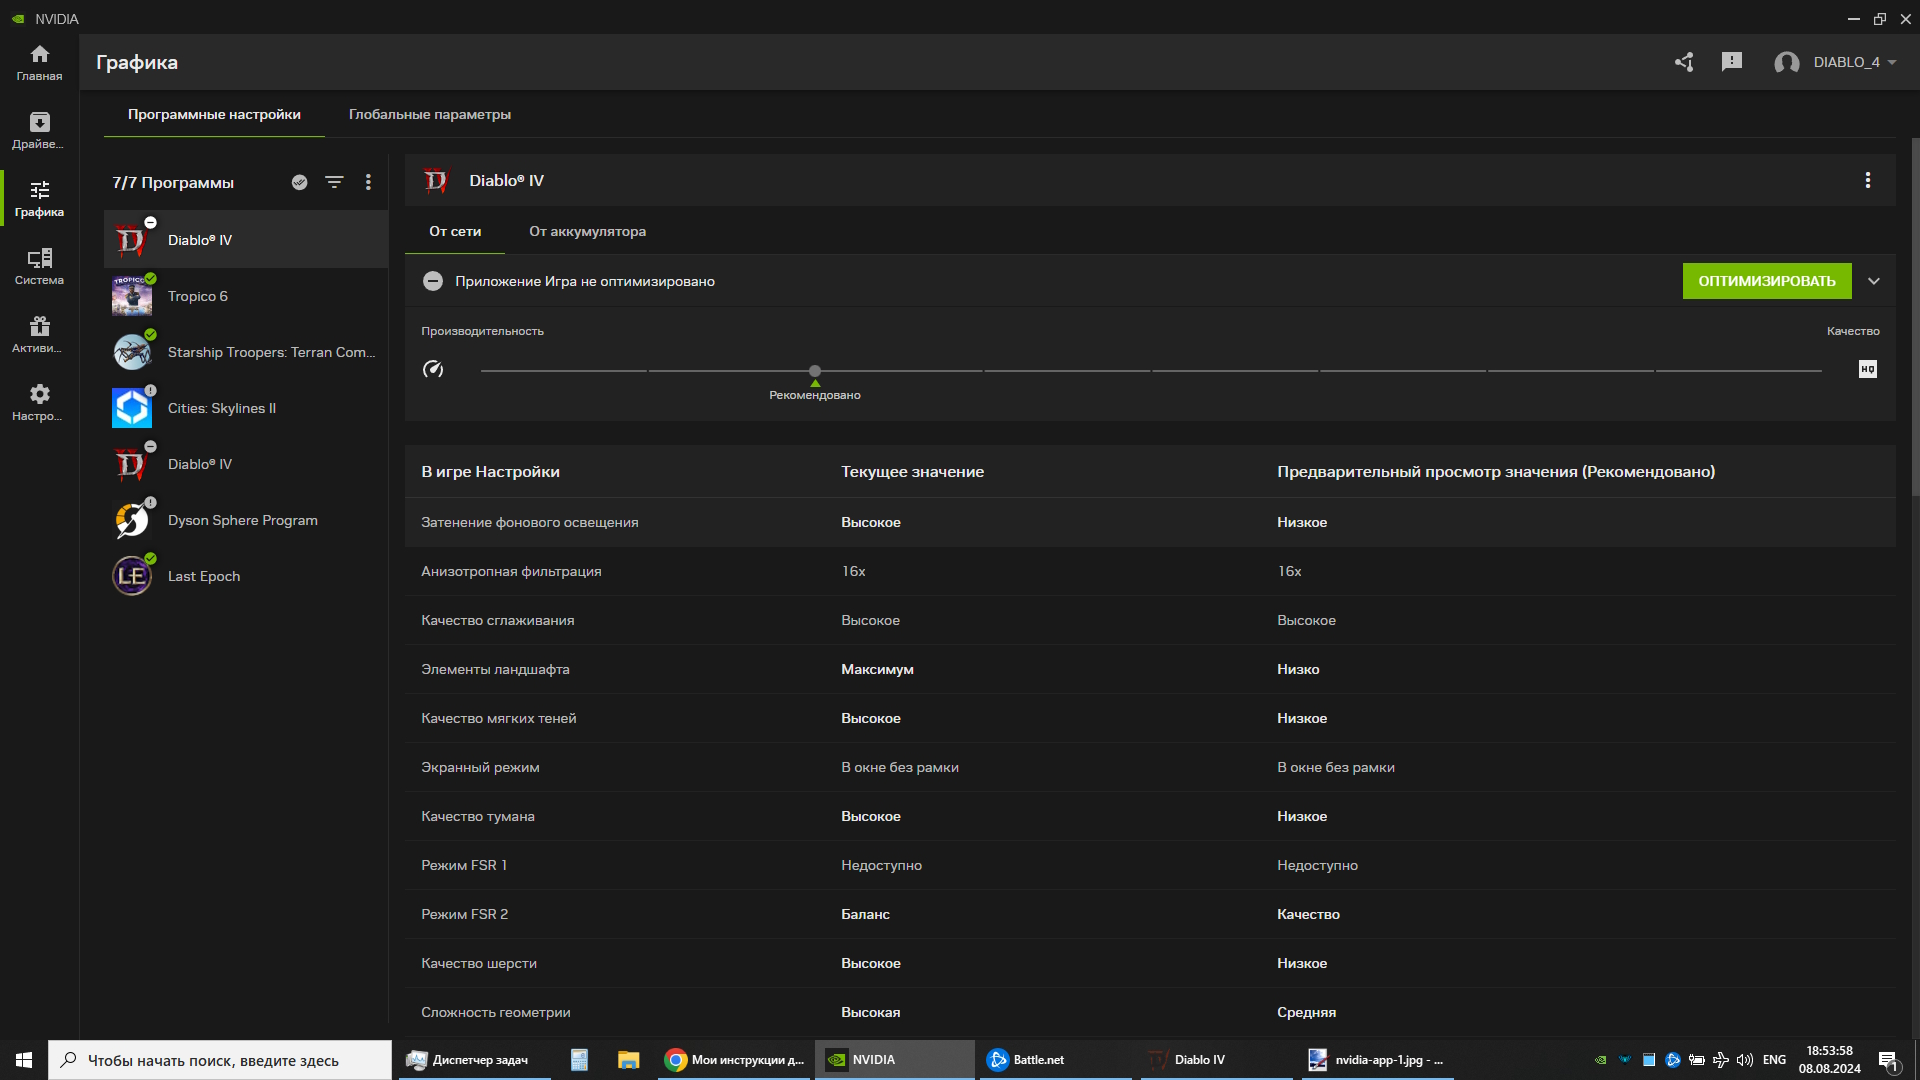Open the Calculator taskbar icon
Viewport: 1920px width, 1080px height.
(x=579, y=1060)
